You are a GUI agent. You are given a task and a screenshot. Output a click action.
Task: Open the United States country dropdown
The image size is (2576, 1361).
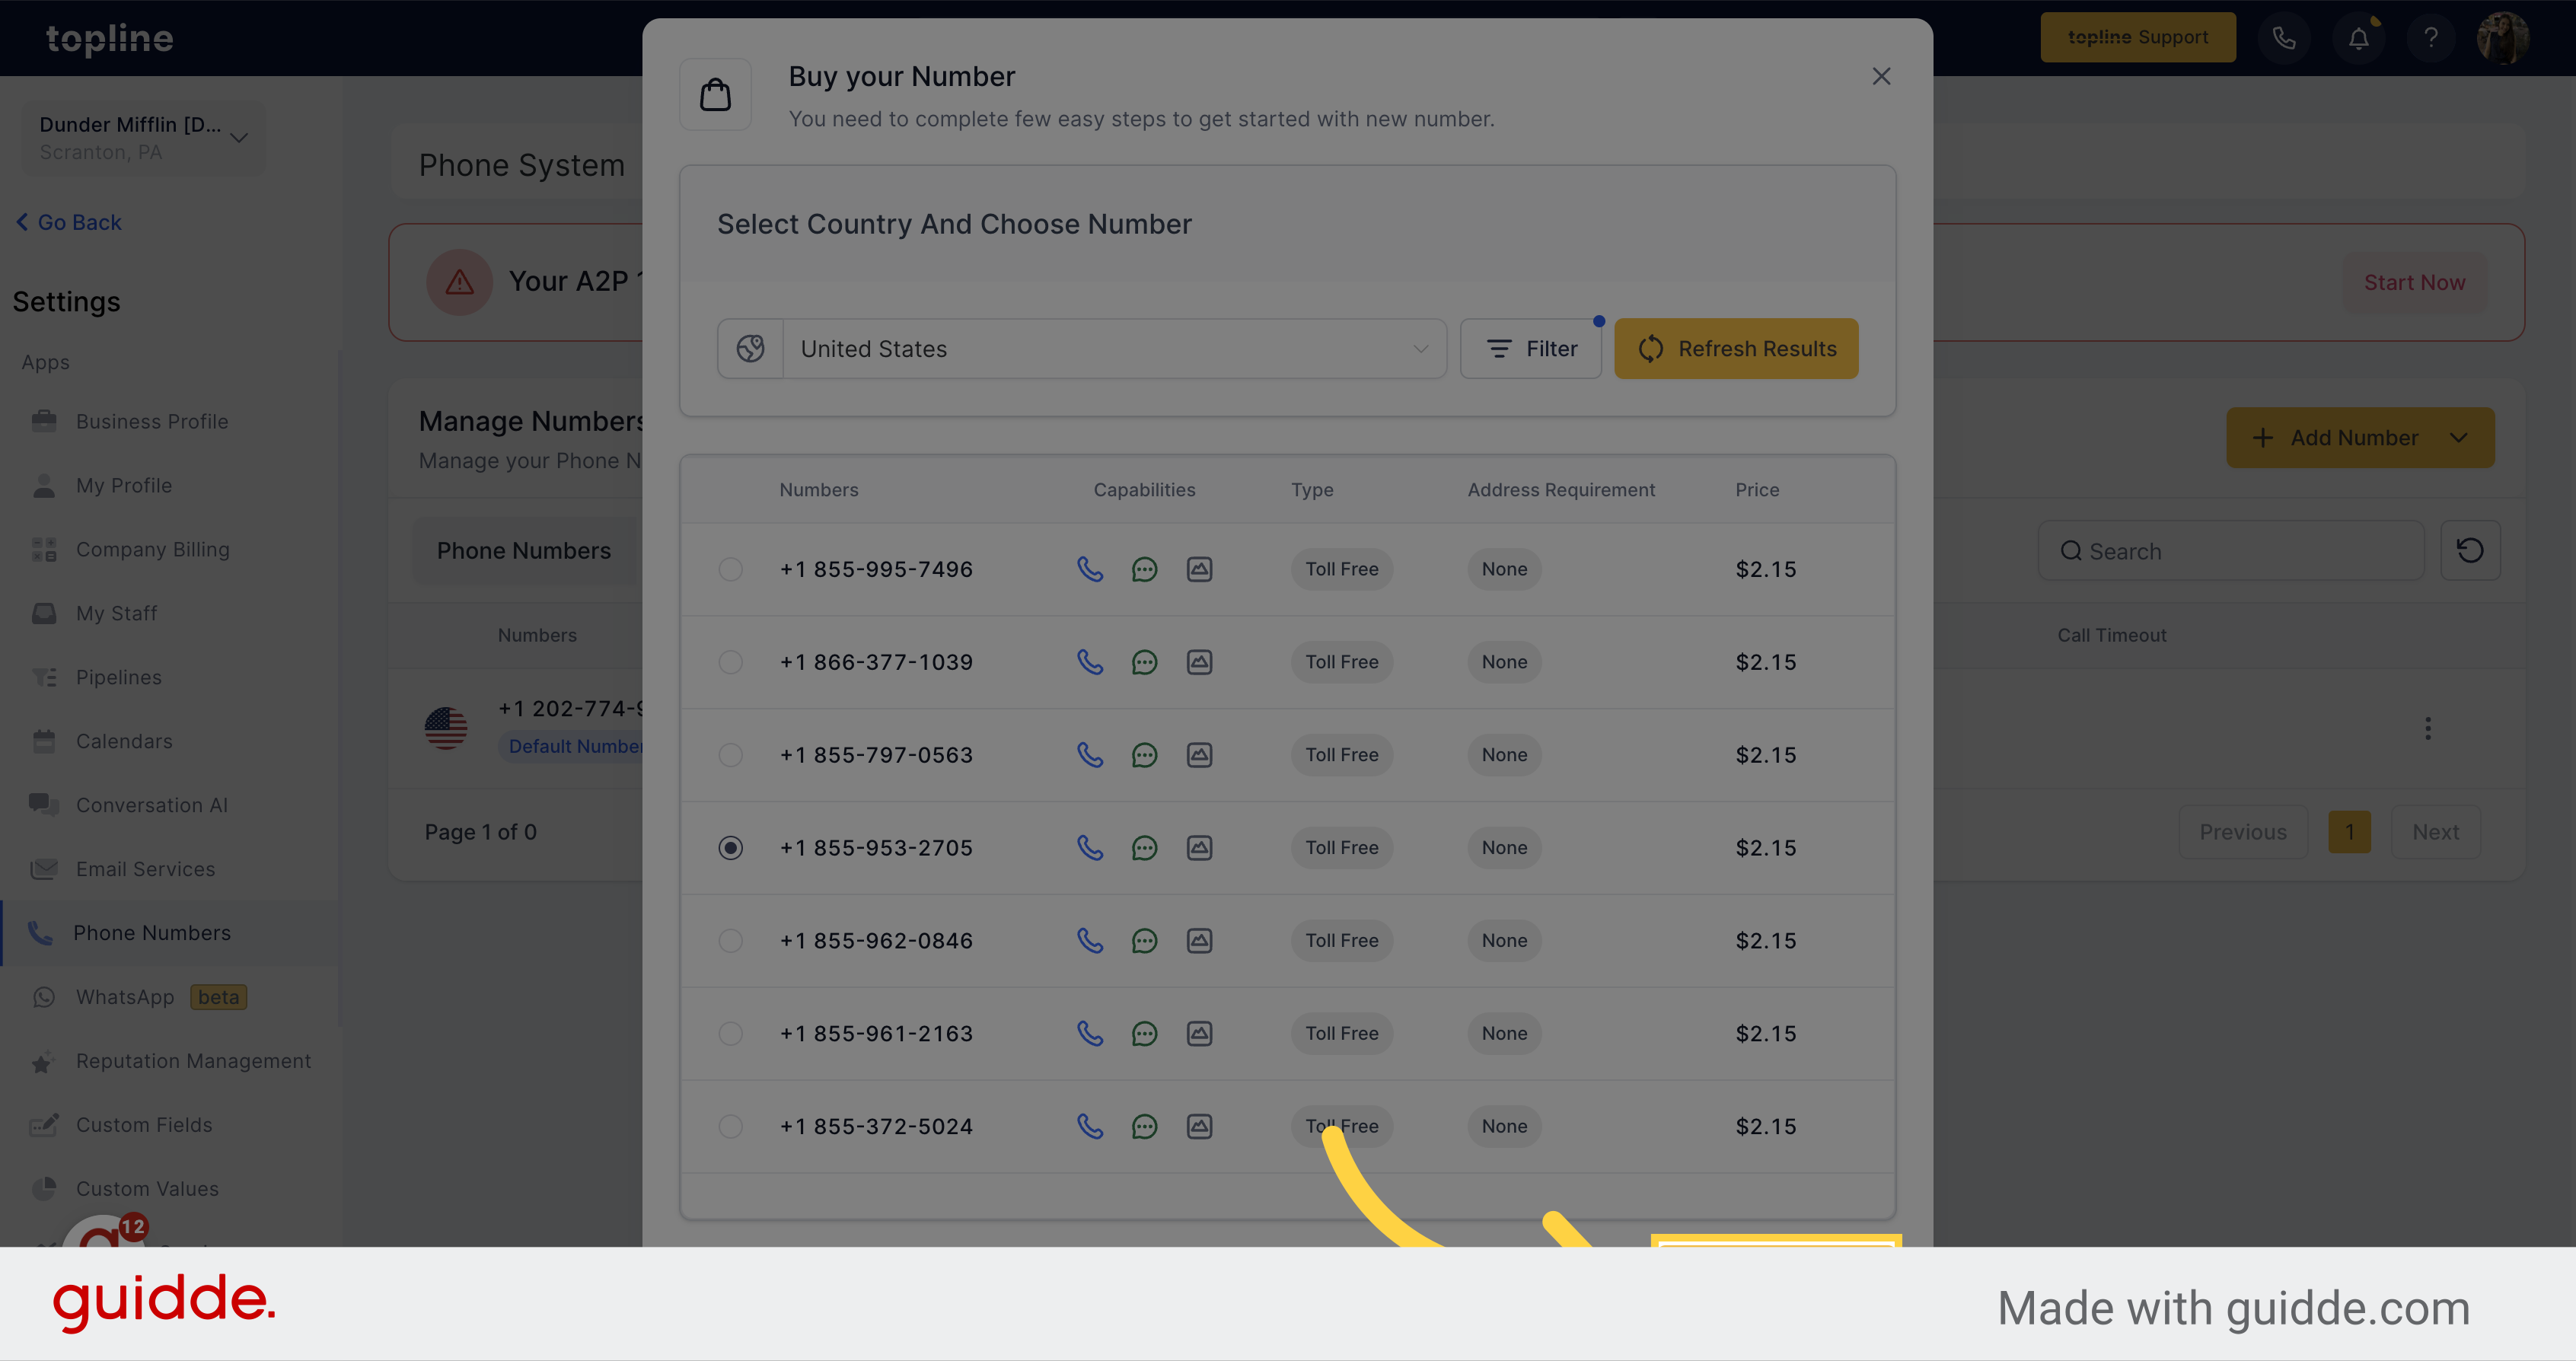(1114, 348)
